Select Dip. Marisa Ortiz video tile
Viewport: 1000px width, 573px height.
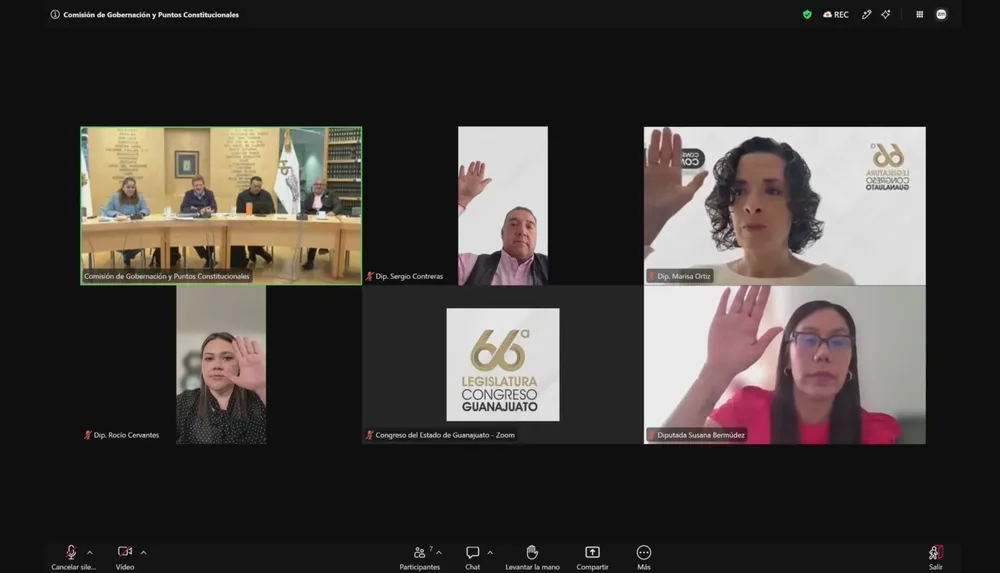(x=784, y=205)
